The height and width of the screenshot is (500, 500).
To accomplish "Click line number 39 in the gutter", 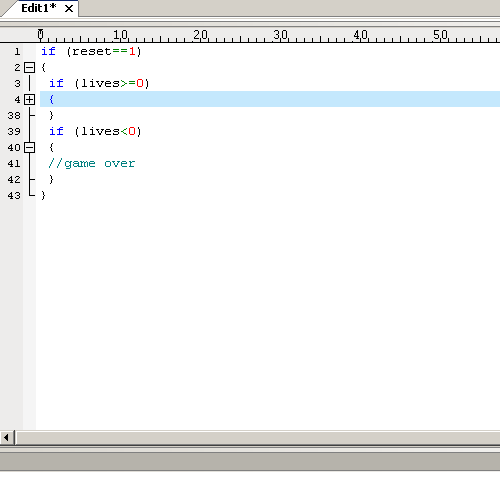I will coord(14,132).
